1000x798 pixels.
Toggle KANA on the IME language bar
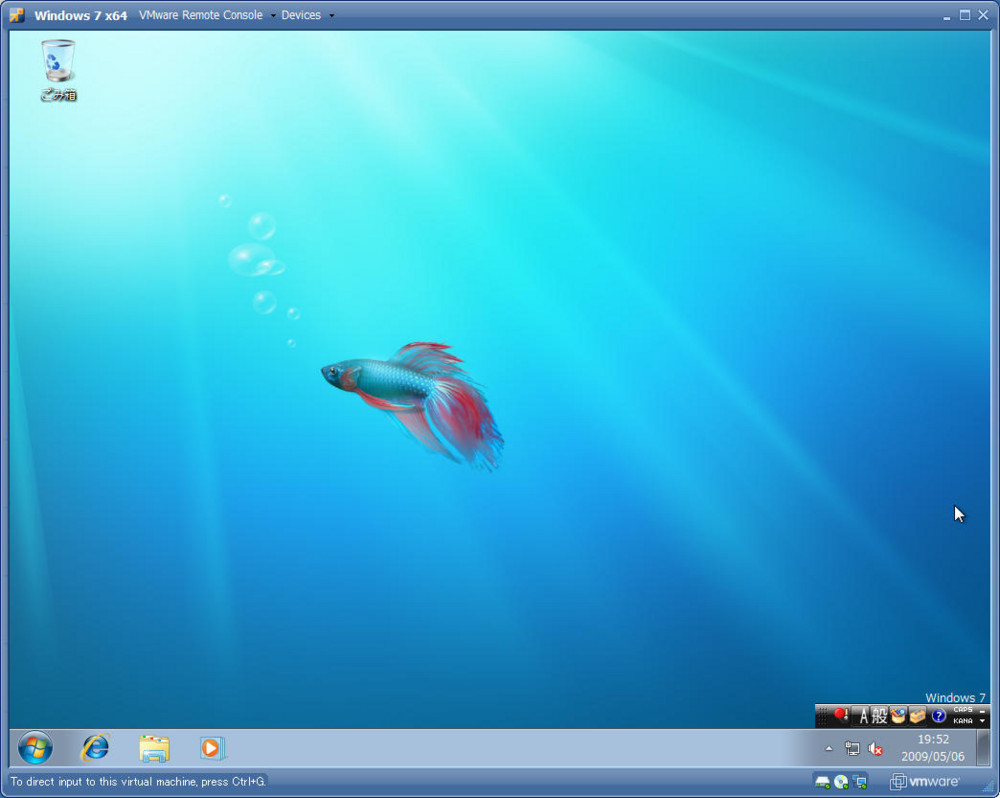click(x=963, y=721)
